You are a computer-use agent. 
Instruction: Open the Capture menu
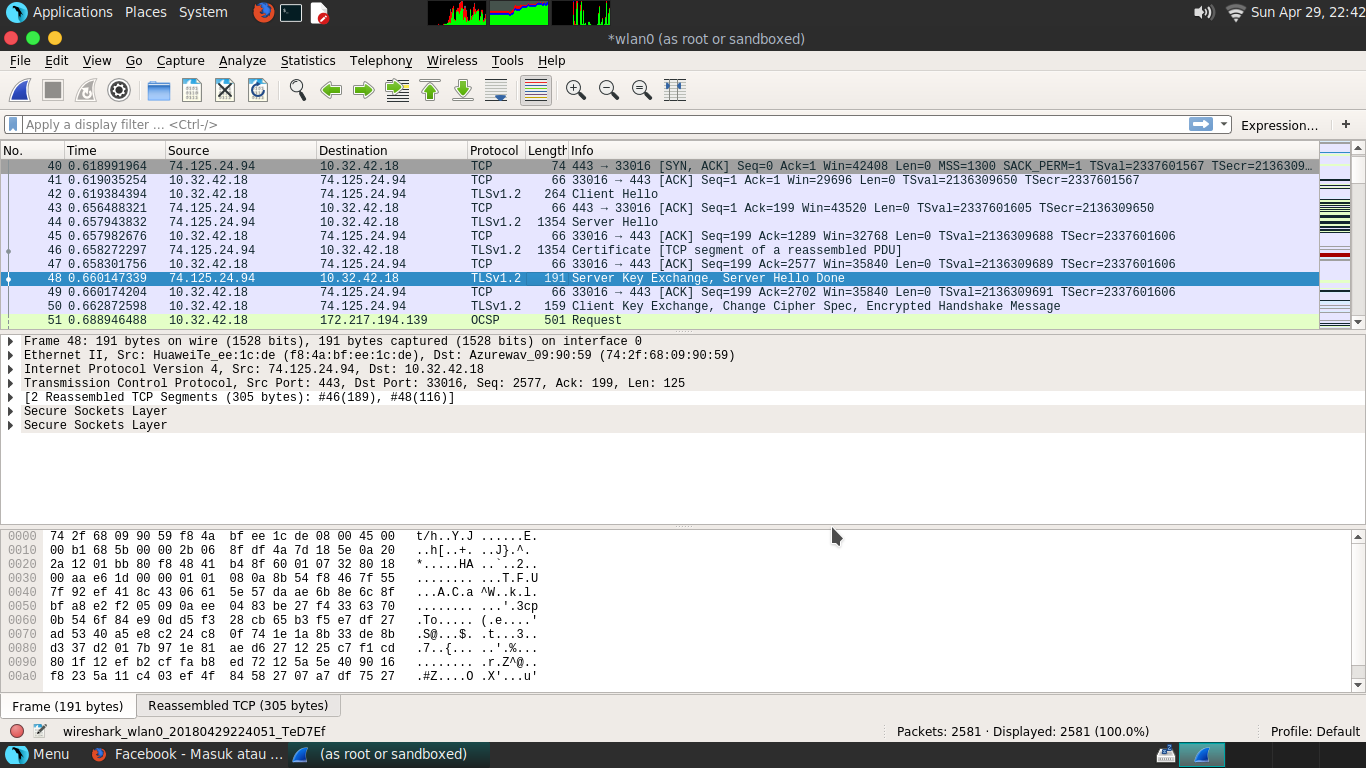180,60
